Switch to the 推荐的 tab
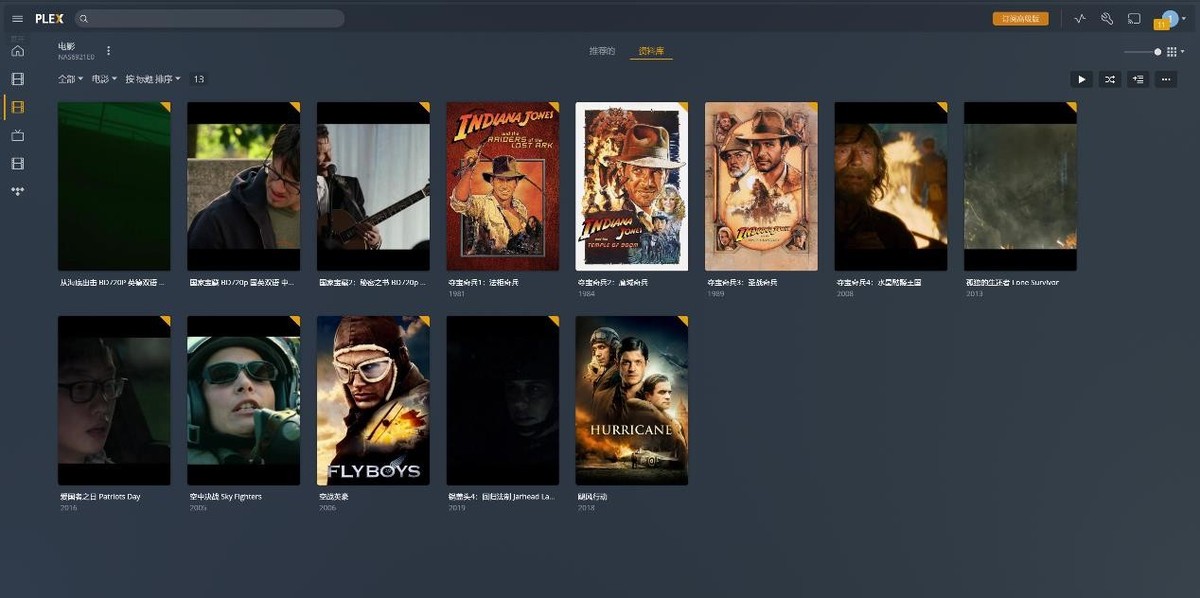The height and width of the screenshot is (598, 1200). point(602,51)
